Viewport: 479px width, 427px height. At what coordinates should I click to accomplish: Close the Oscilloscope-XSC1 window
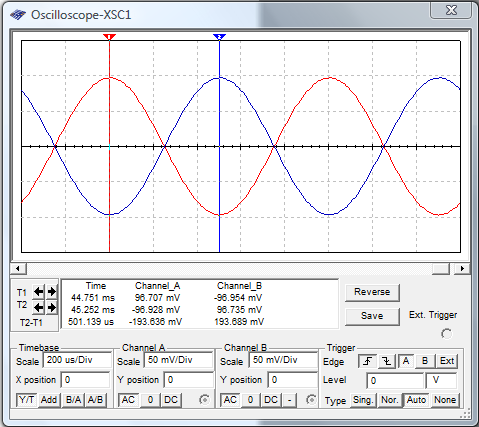[451, 10]
